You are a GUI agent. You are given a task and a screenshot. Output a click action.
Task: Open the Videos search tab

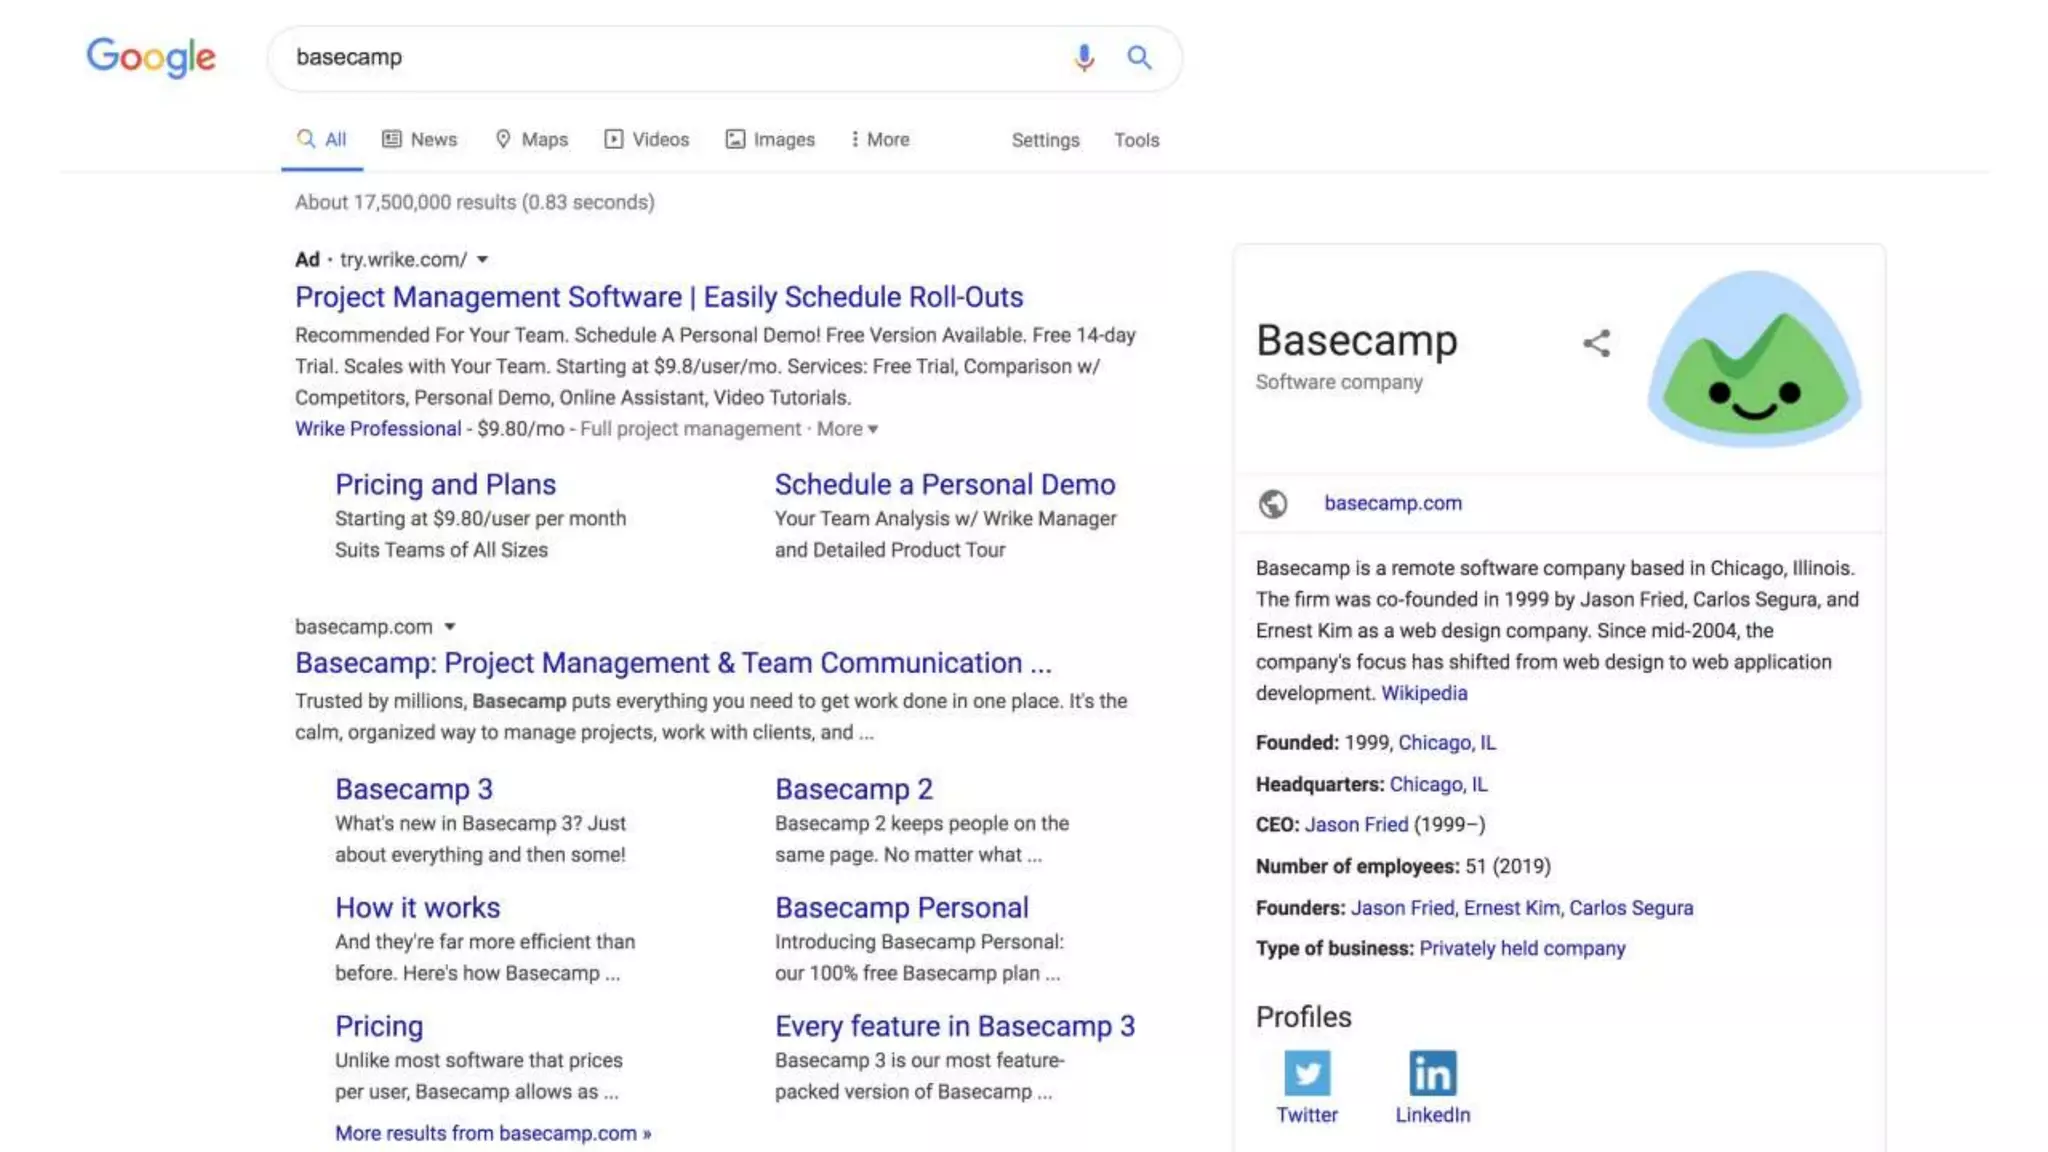647,140
